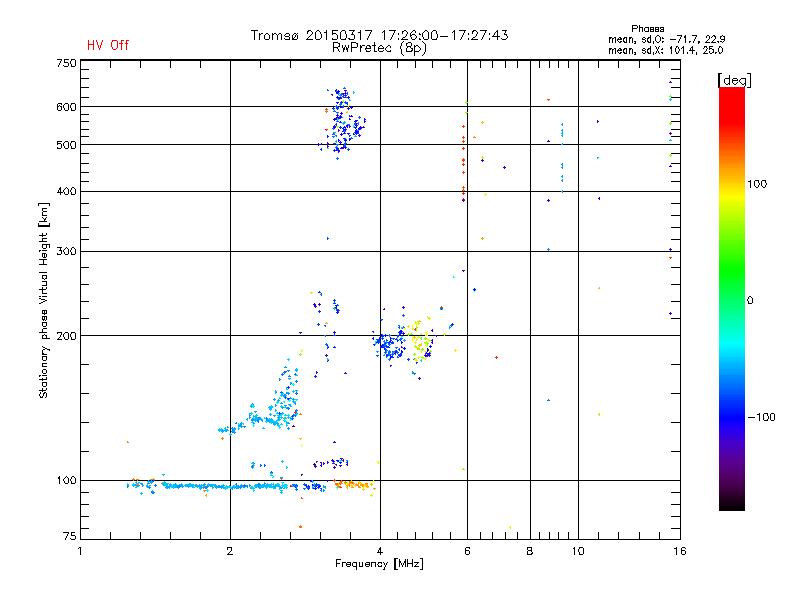The height and width of the screenshot is (600, 800).
Task: Click the colorbar tick label '0'
Action: [750, 301]
